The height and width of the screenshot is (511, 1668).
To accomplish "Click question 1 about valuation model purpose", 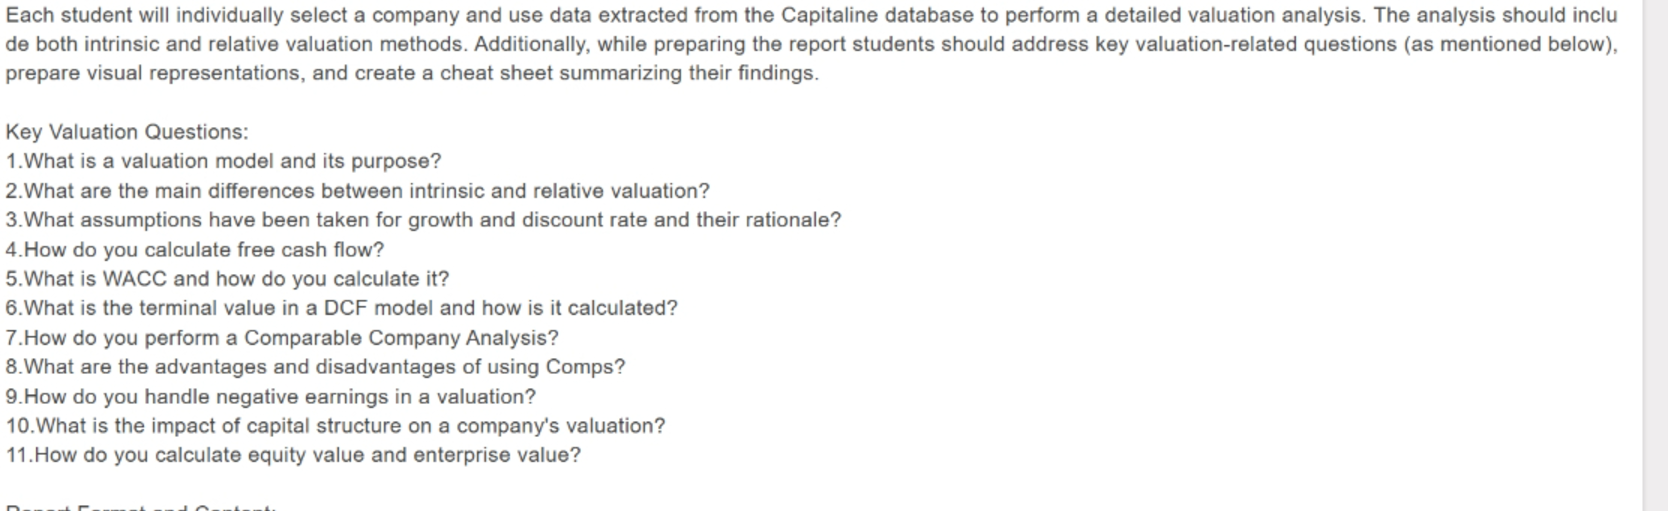I will 223,161.
